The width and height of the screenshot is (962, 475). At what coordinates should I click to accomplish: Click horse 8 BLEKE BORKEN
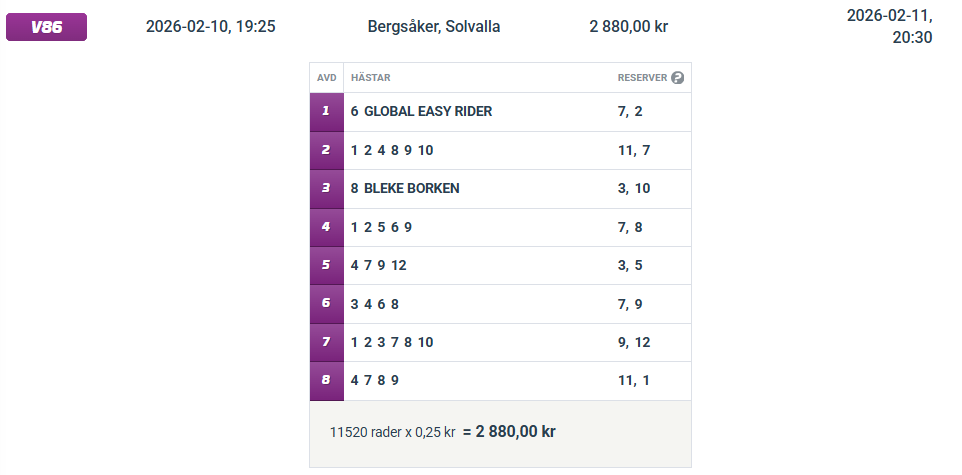[405, 188]
